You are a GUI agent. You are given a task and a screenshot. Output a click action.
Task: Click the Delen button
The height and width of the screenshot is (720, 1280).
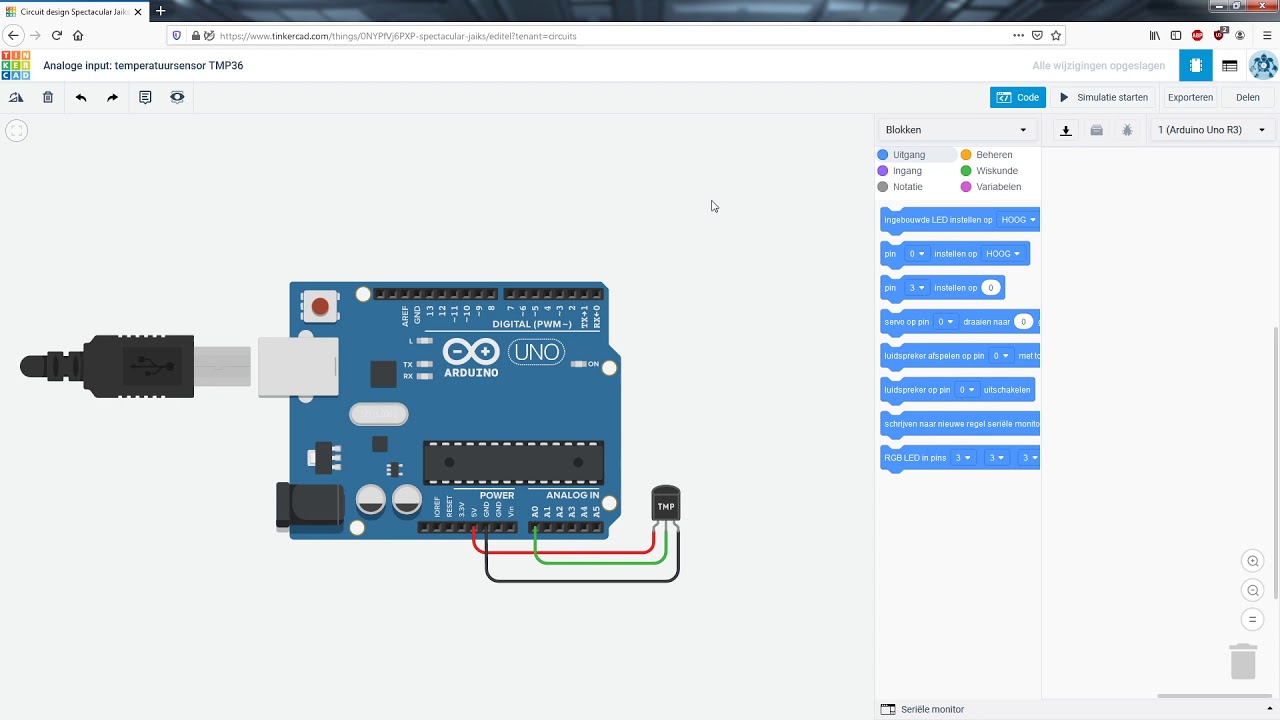pos(1248,97)
